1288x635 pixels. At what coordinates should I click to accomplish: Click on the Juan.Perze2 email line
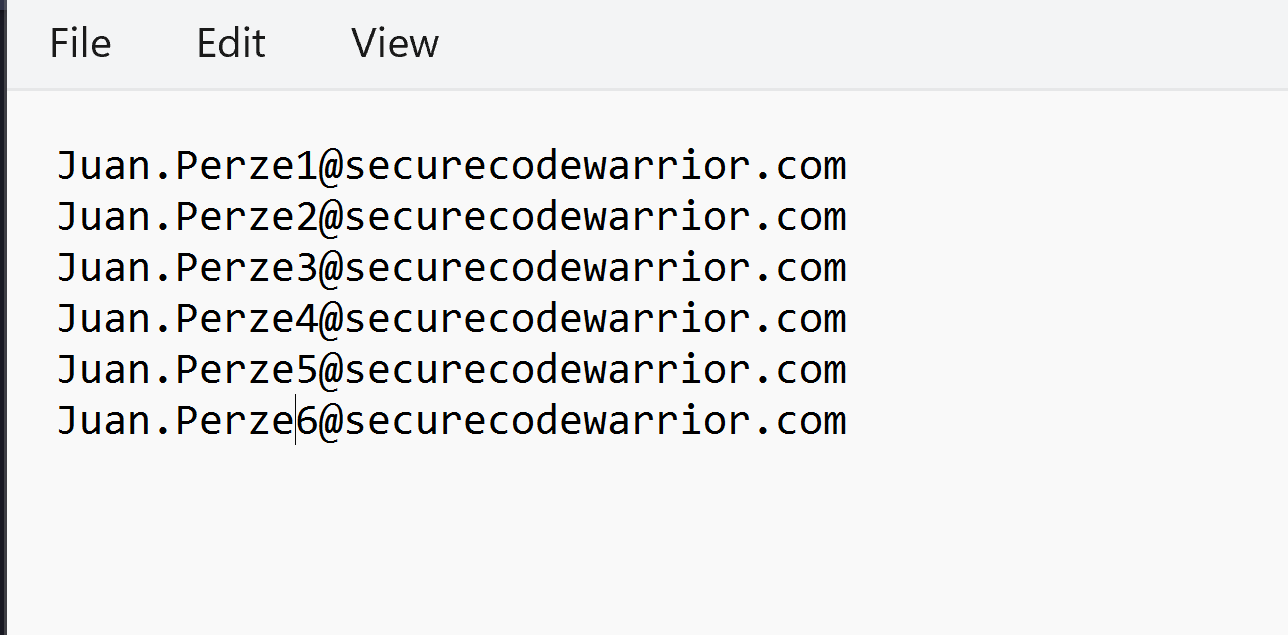451,217
